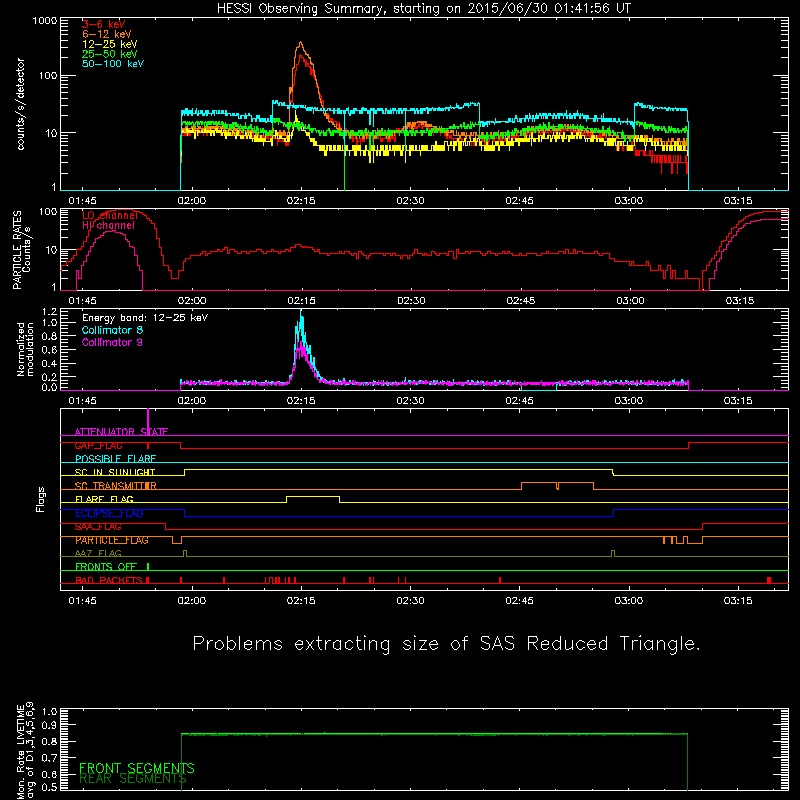Select the yellow 12-25 keV legend entry in top plot

click(110, 44)
